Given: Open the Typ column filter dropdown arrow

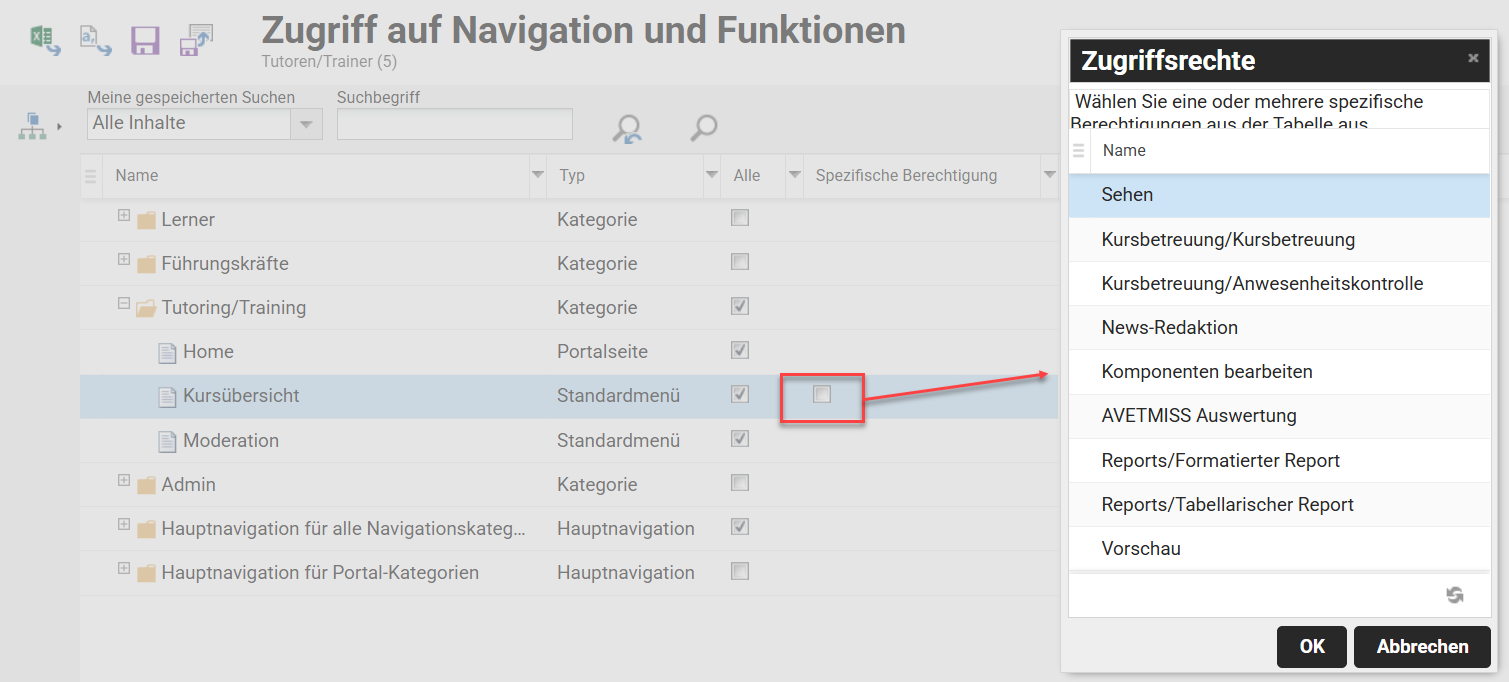Looking at the screenshot, I should pyautogui.click(x=712, y=175).
